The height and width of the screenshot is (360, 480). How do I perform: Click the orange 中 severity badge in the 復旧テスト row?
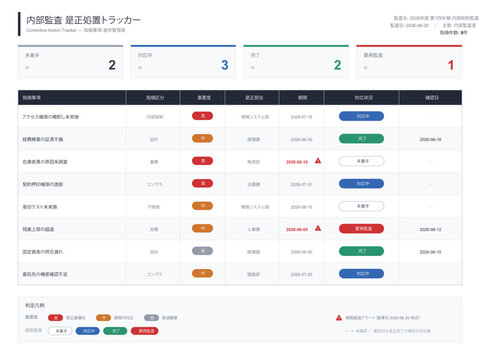202,206
